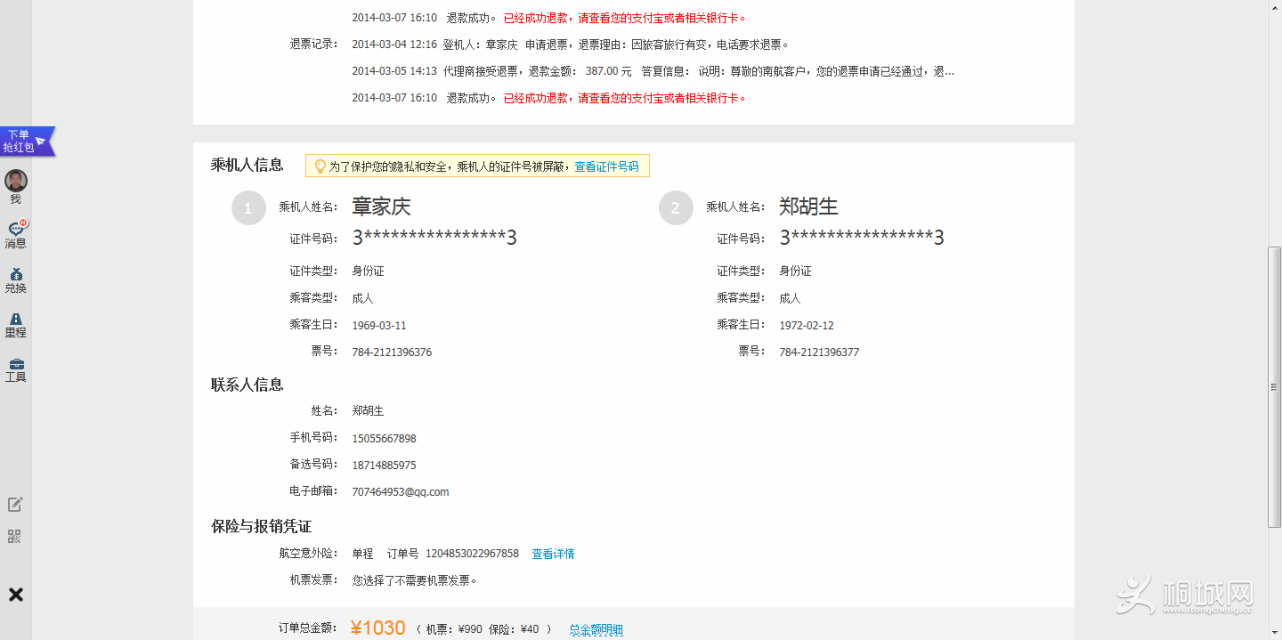This screenshot has height=640, width=1282.
Task: Expand the 总金额明细 total amount details
Action: point(596,630)
